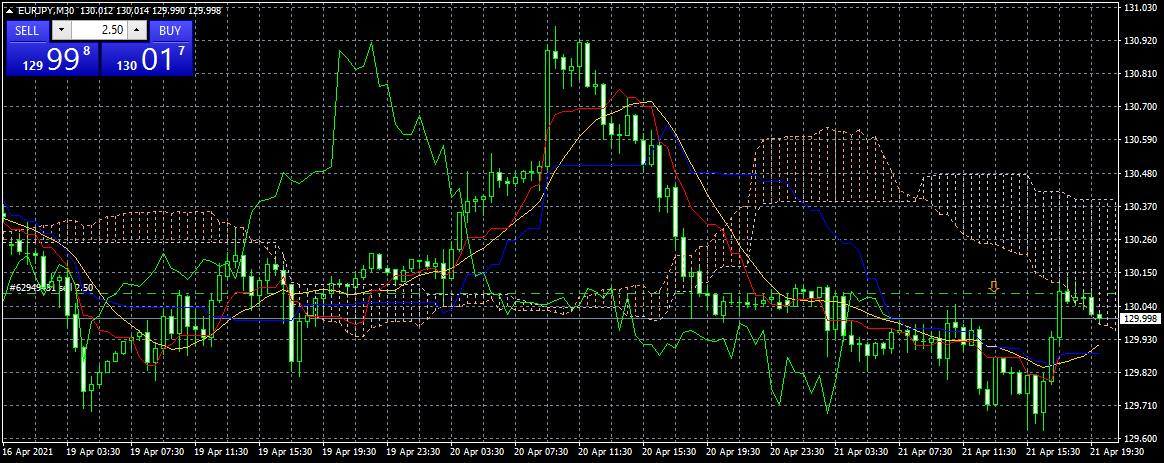
Task: Click the 20 Apr 07:30 time label
Action: pos(541,452)
